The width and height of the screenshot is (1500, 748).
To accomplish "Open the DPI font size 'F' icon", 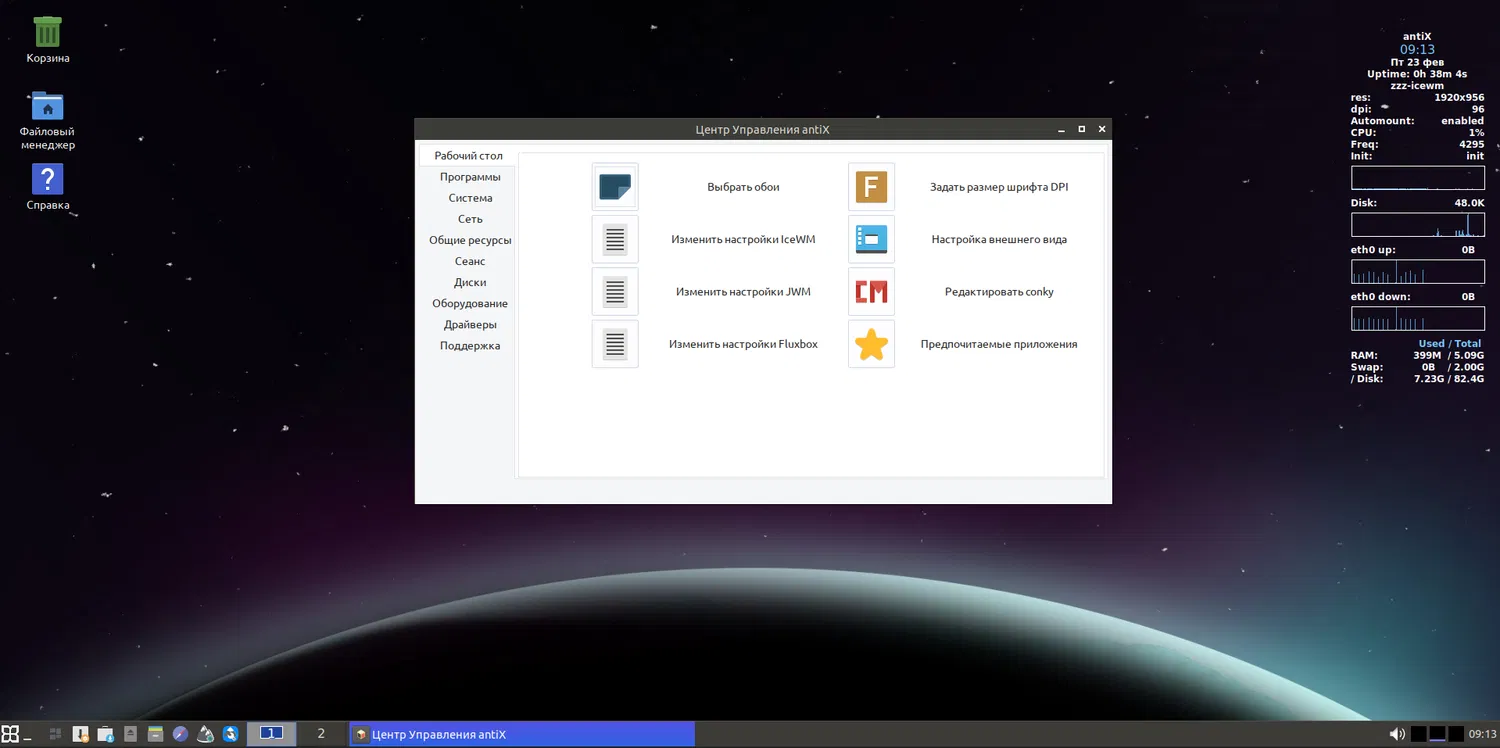I will tap(871, 187).
